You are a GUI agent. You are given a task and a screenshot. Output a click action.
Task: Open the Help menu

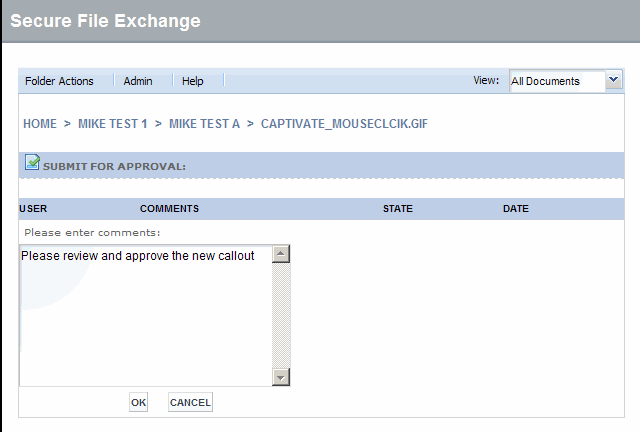point(193,81)
